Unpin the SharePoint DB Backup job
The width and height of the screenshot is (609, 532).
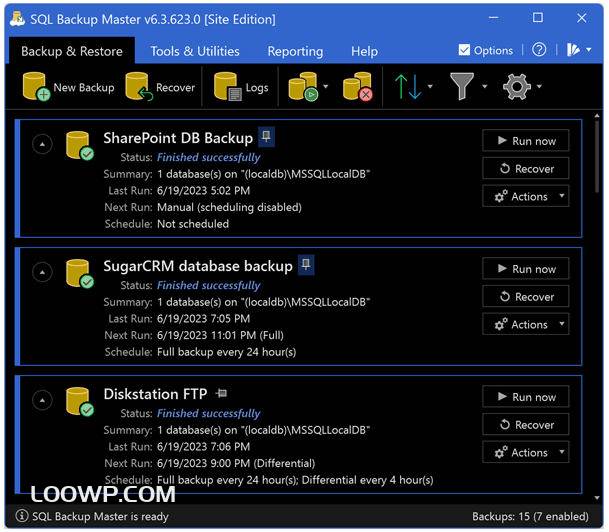(266, 137)
